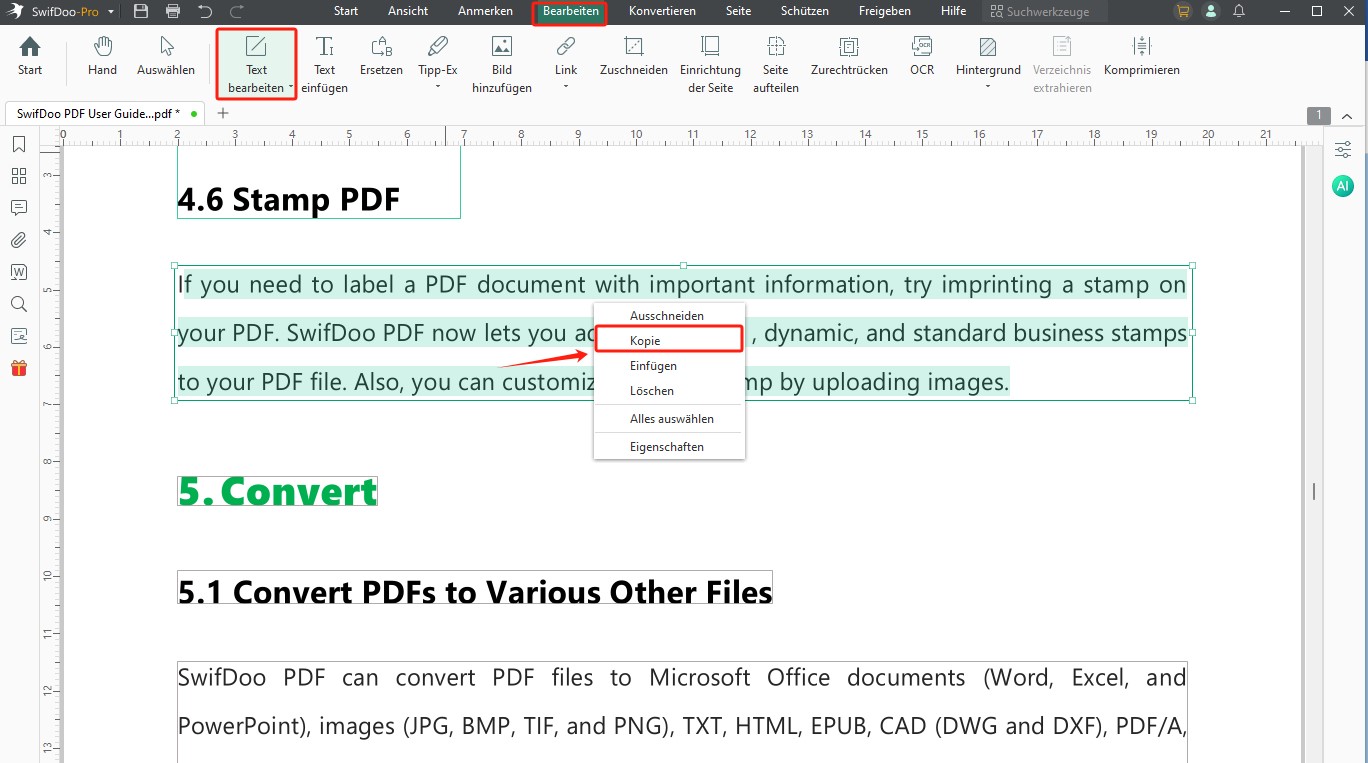This screenshot has width=1368, height=763.
Task: Open the Hintergrund background tool
Action: pos(988,56)
